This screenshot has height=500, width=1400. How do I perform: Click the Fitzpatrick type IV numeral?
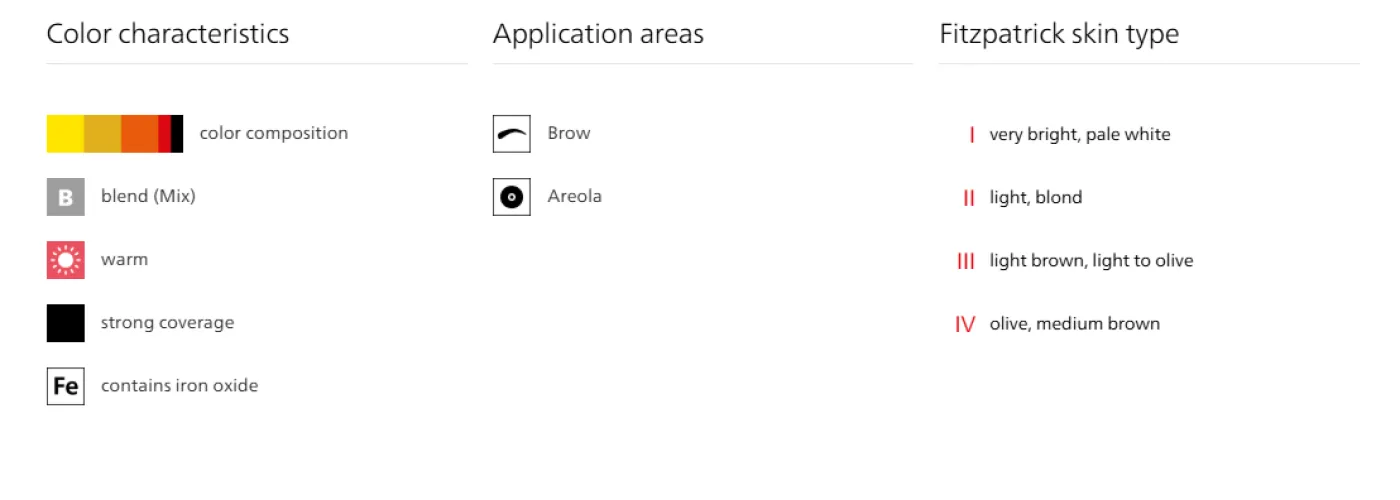point(965,324)
